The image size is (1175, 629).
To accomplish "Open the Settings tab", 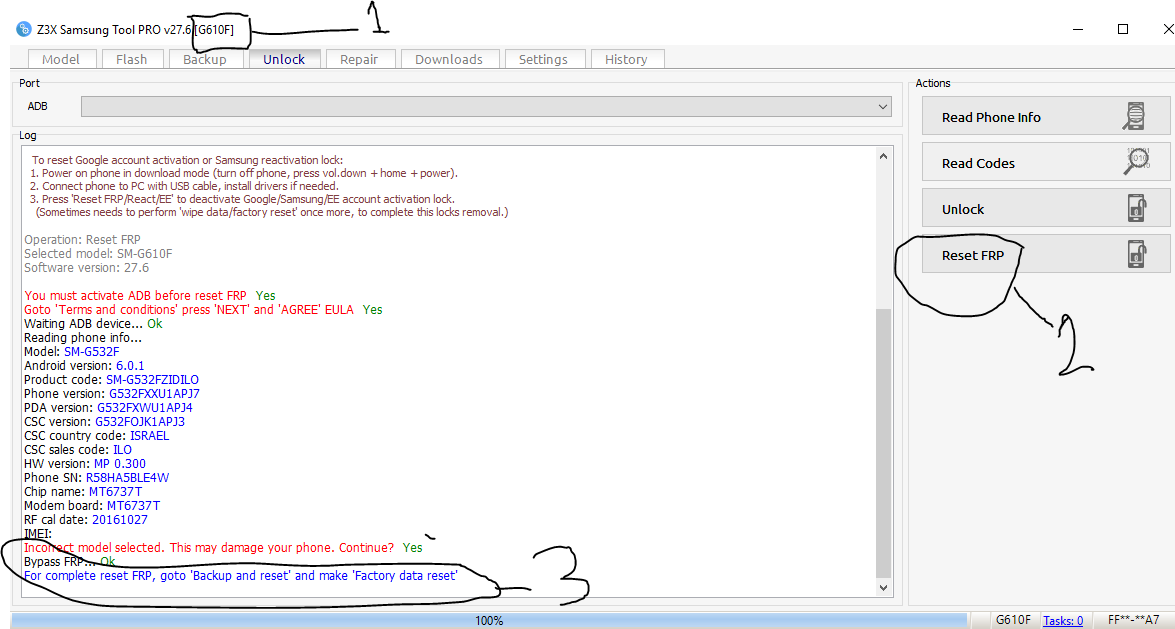I will (x=543, y=59).
